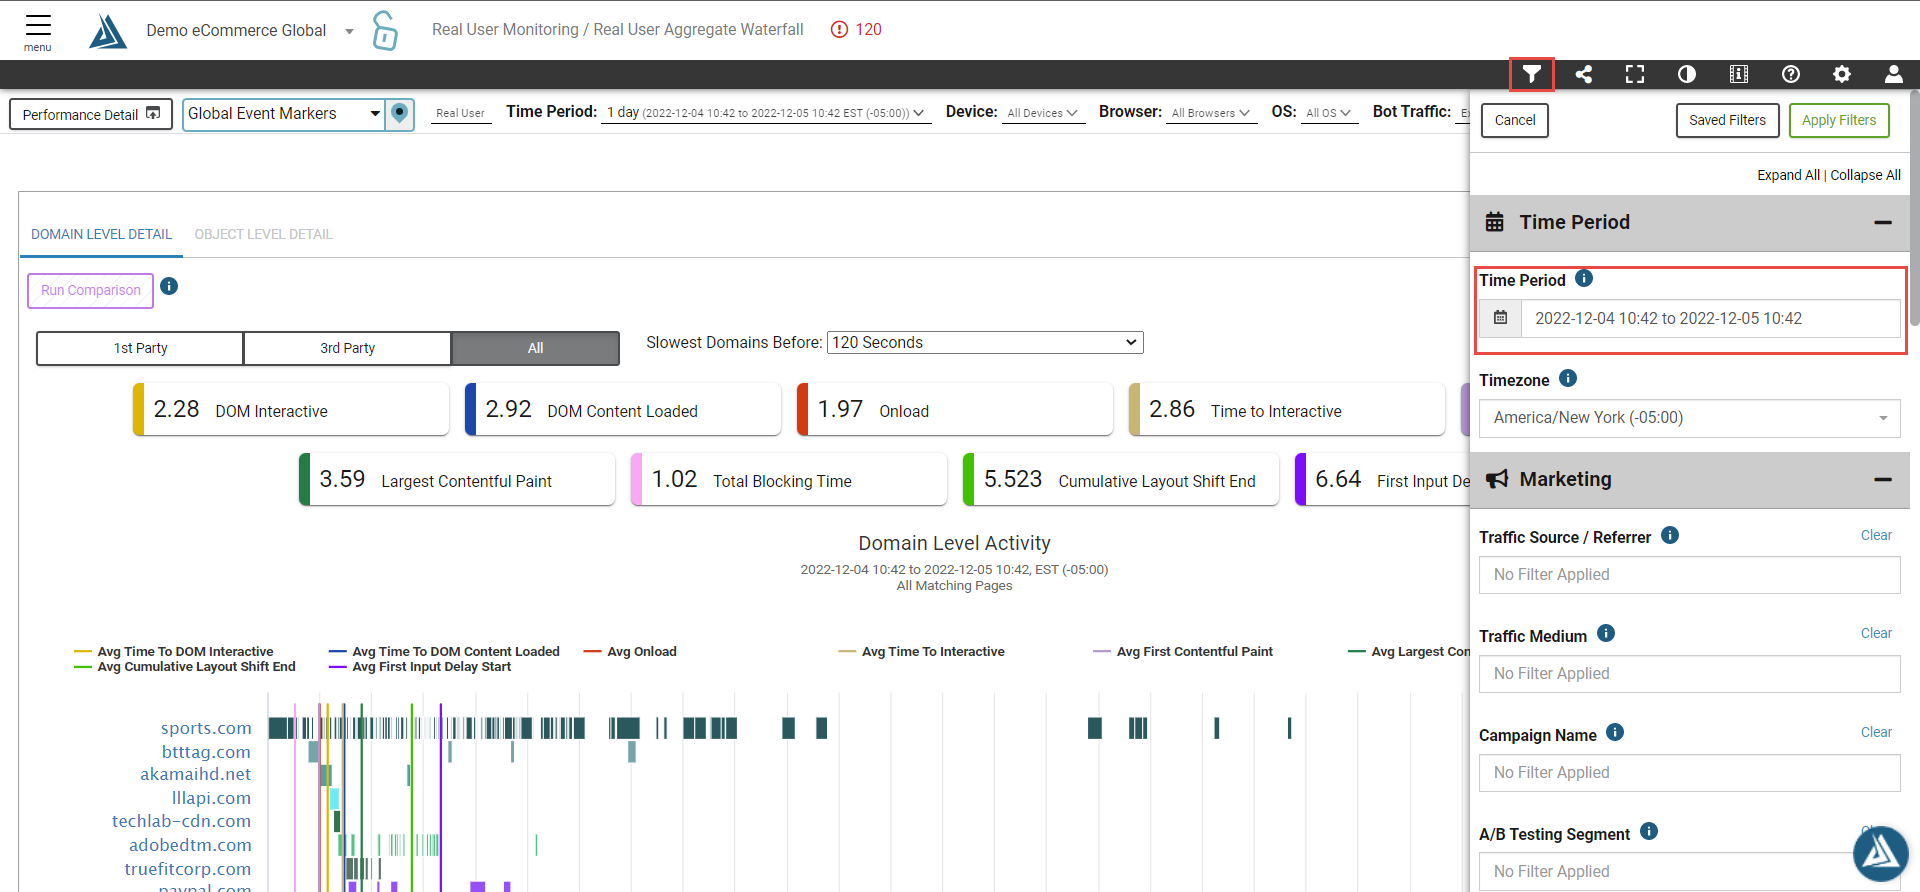Open the Slowest Domains Before dropdown
Screen dimensions: 1920x892
tap(985, 343)
